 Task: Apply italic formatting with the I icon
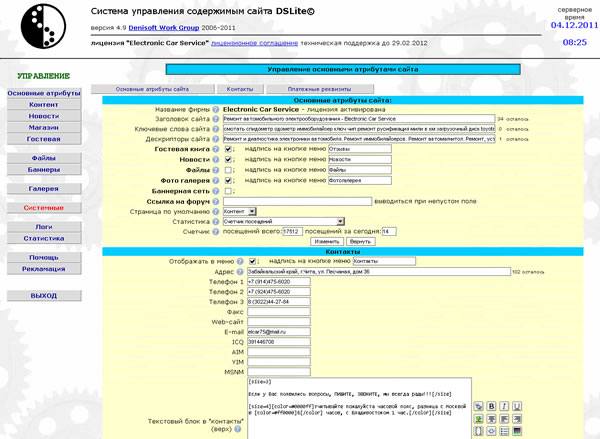click(504, 406)
